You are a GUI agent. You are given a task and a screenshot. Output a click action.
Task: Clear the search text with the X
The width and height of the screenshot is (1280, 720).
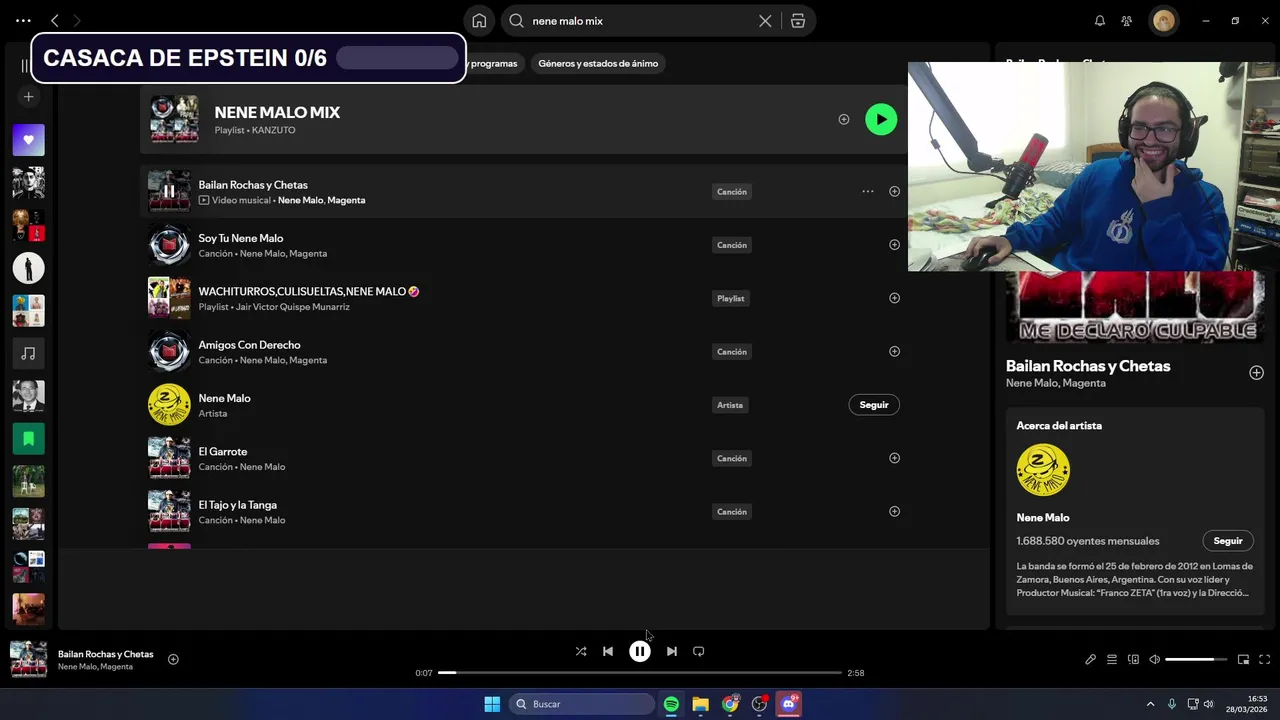(765, 21)
